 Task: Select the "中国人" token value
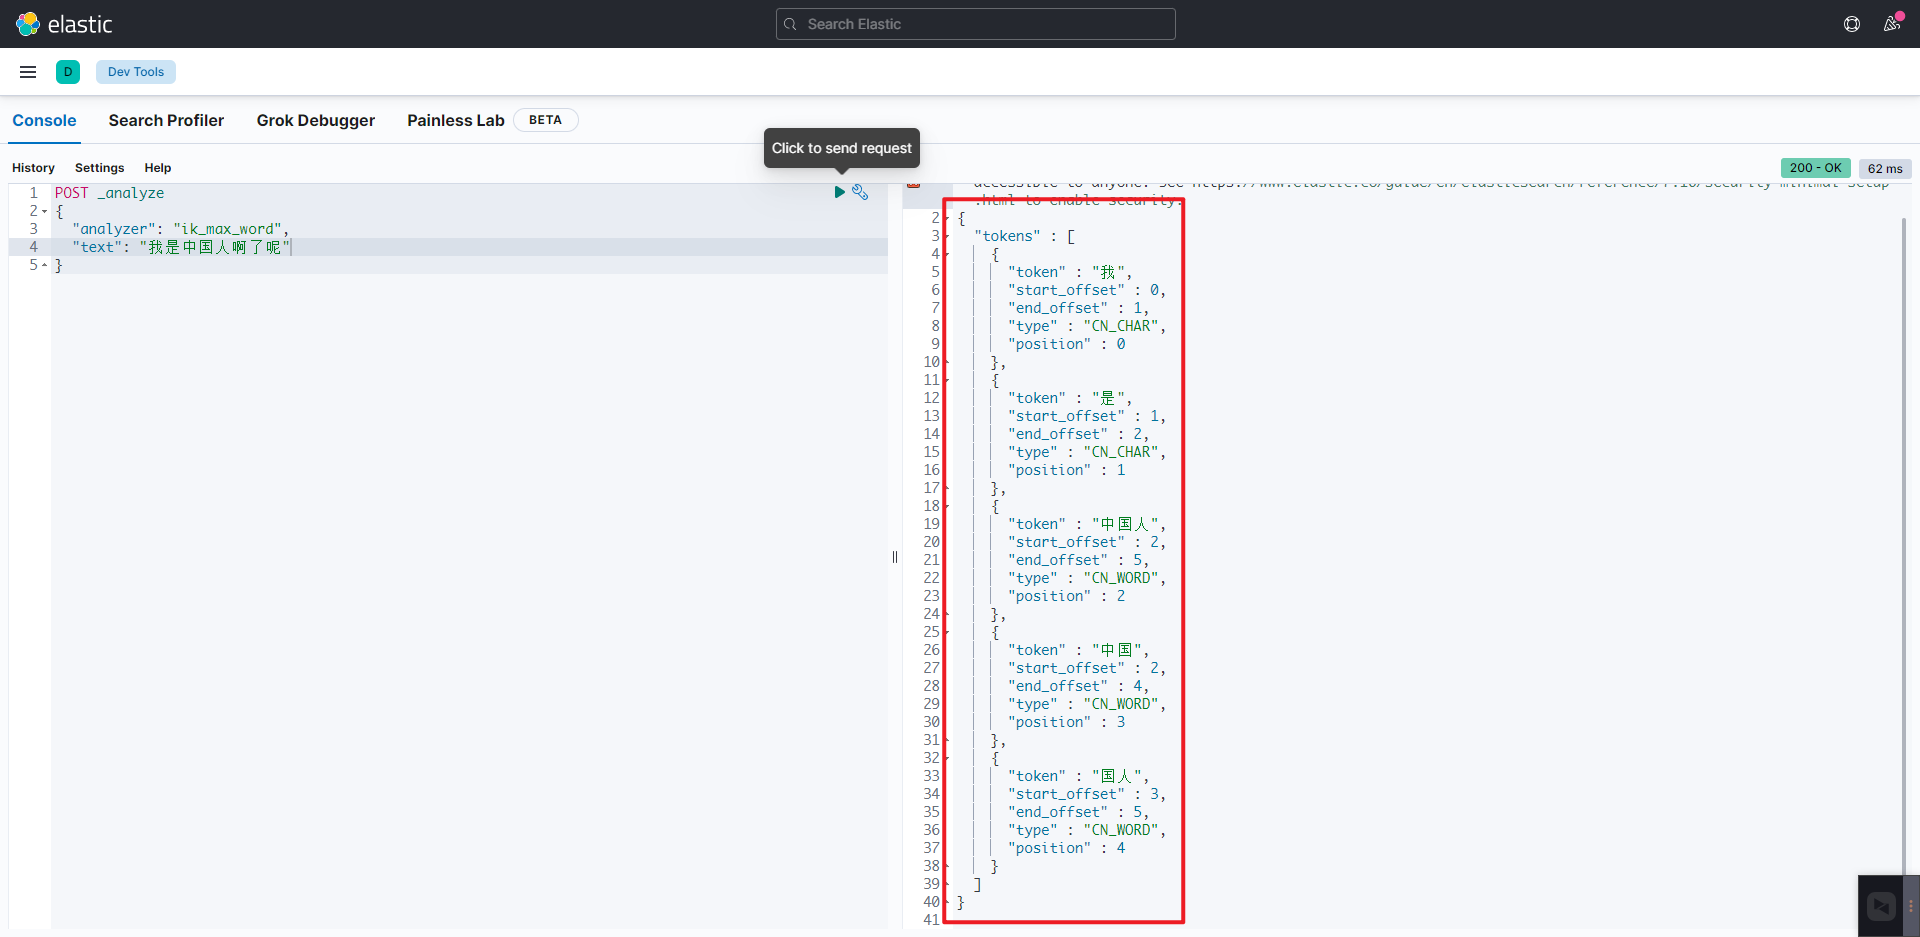tap(1125, 524)
